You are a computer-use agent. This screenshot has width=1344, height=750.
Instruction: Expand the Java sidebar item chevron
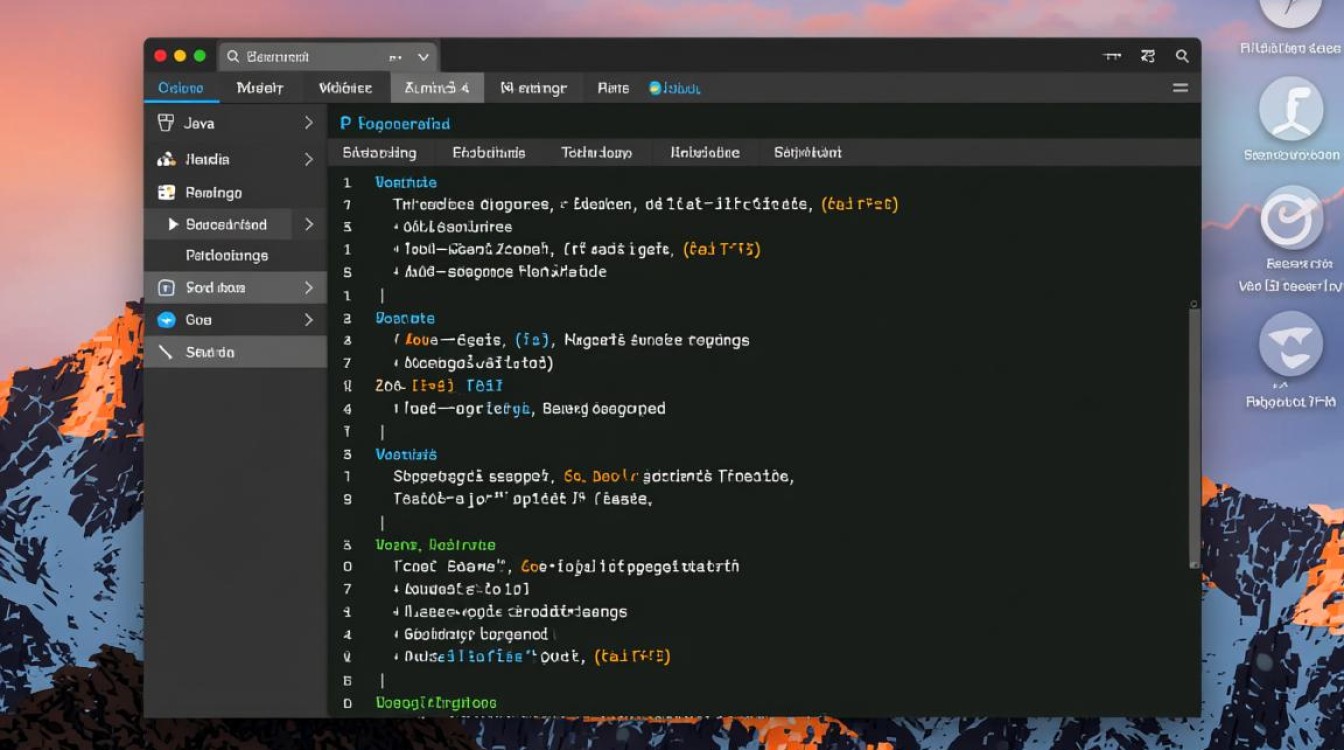coord(308,123)
